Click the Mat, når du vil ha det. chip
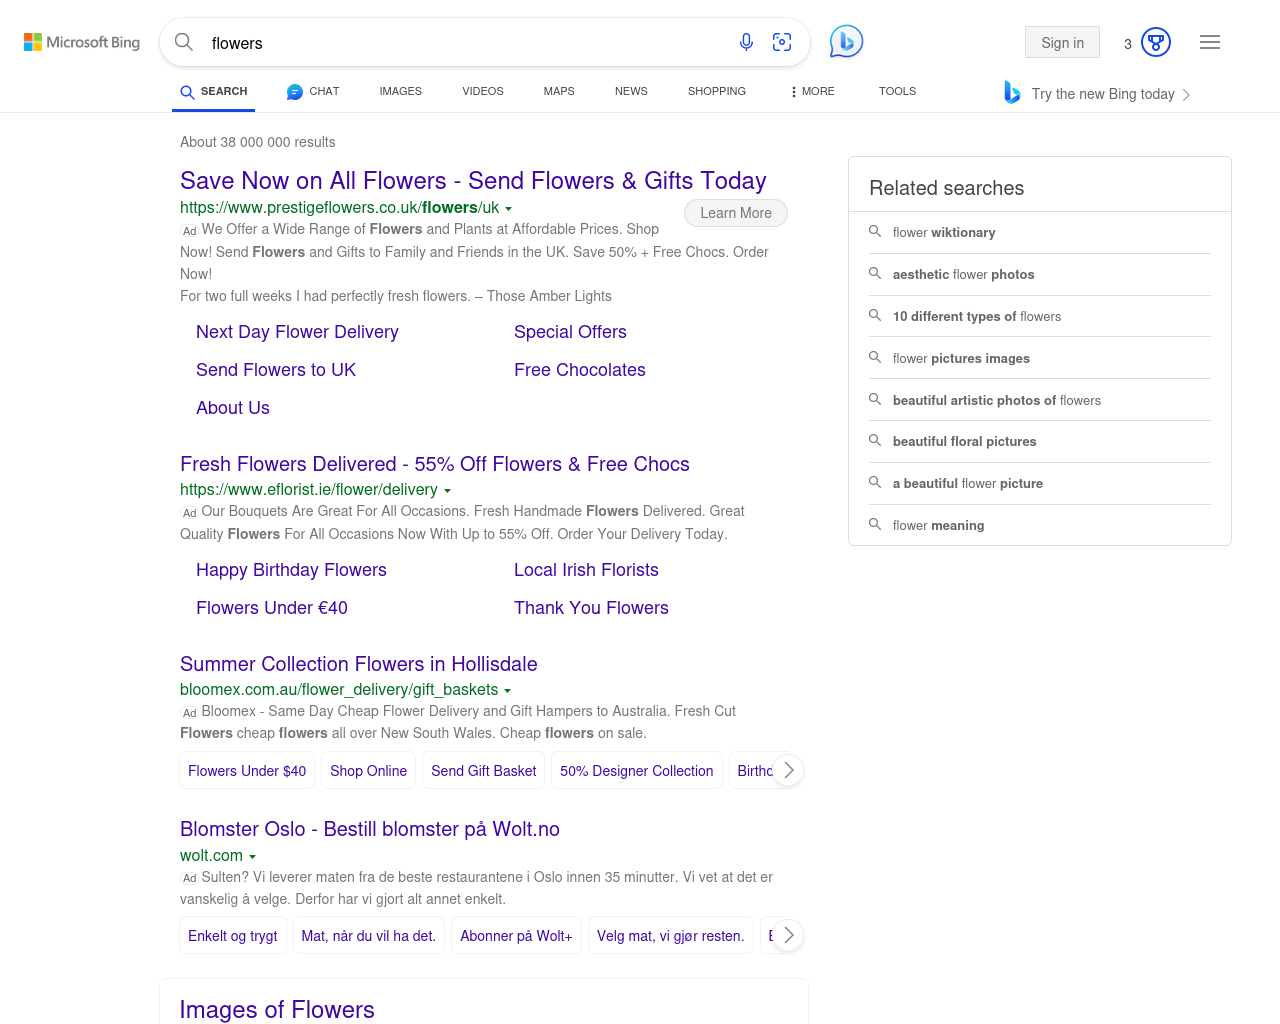This screenshot has width=1280, height=1024. click(x=369, y=935)
